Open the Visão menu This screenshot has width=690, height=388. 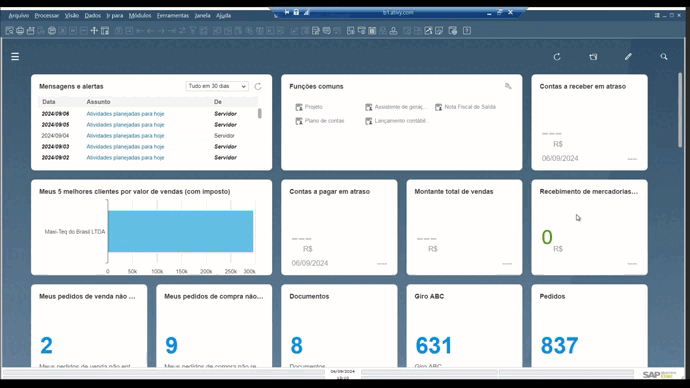tap(72, 15)
